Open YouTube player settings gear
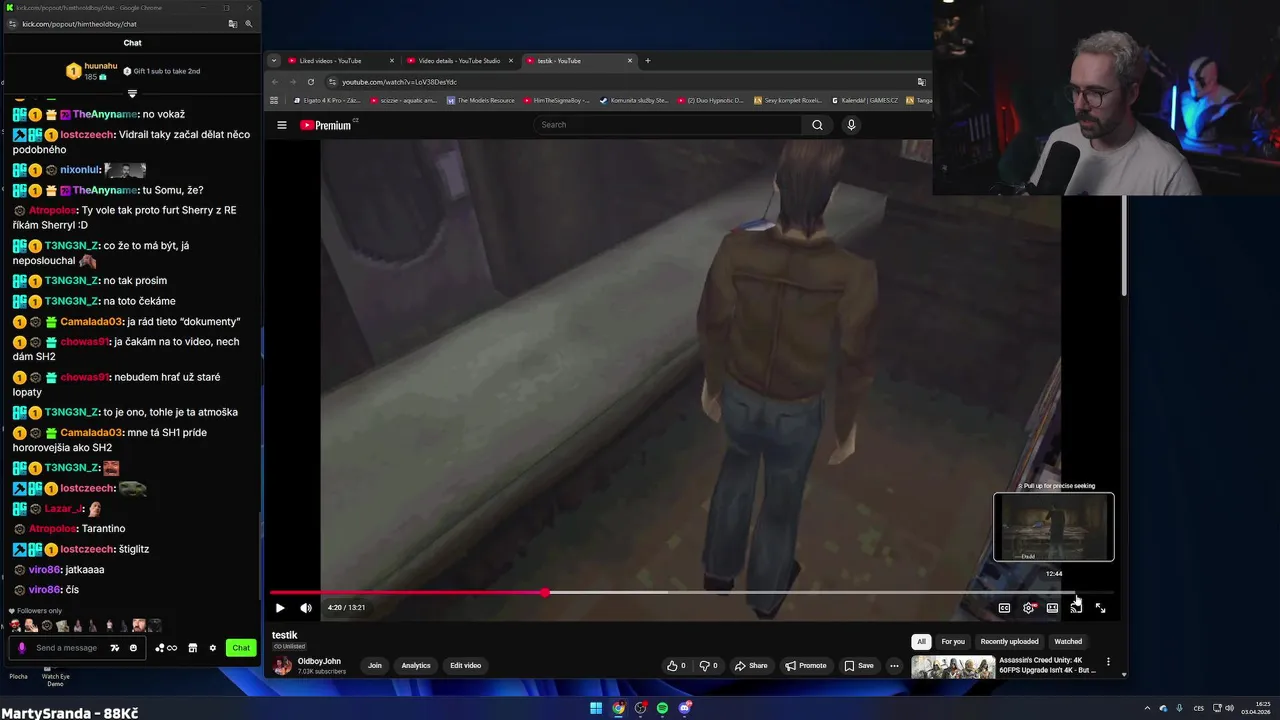The image size is (1280, 720). point(1028,608)
